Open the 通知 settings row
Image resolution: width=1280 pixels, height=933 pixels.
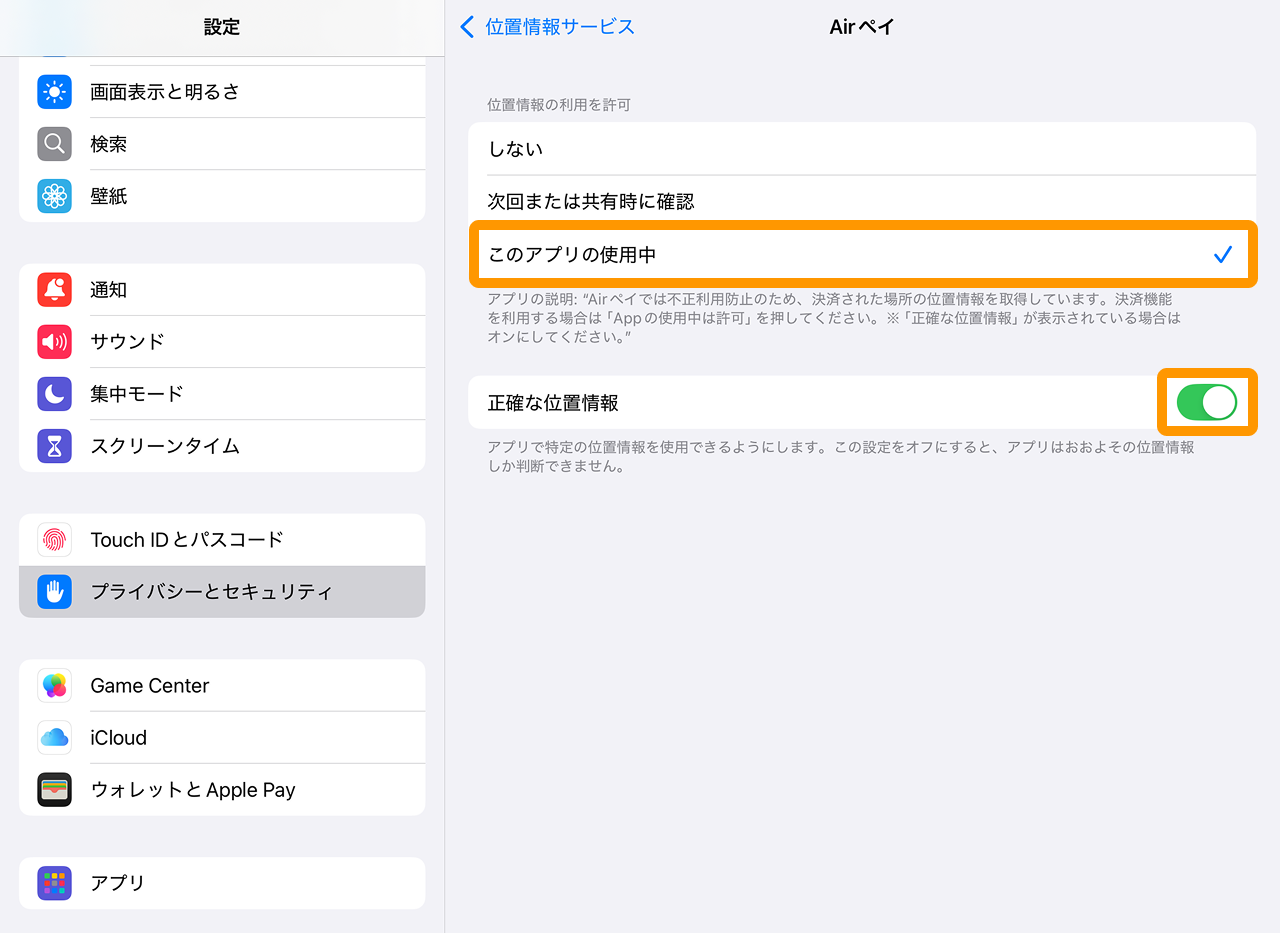click(x=222, y=290)
